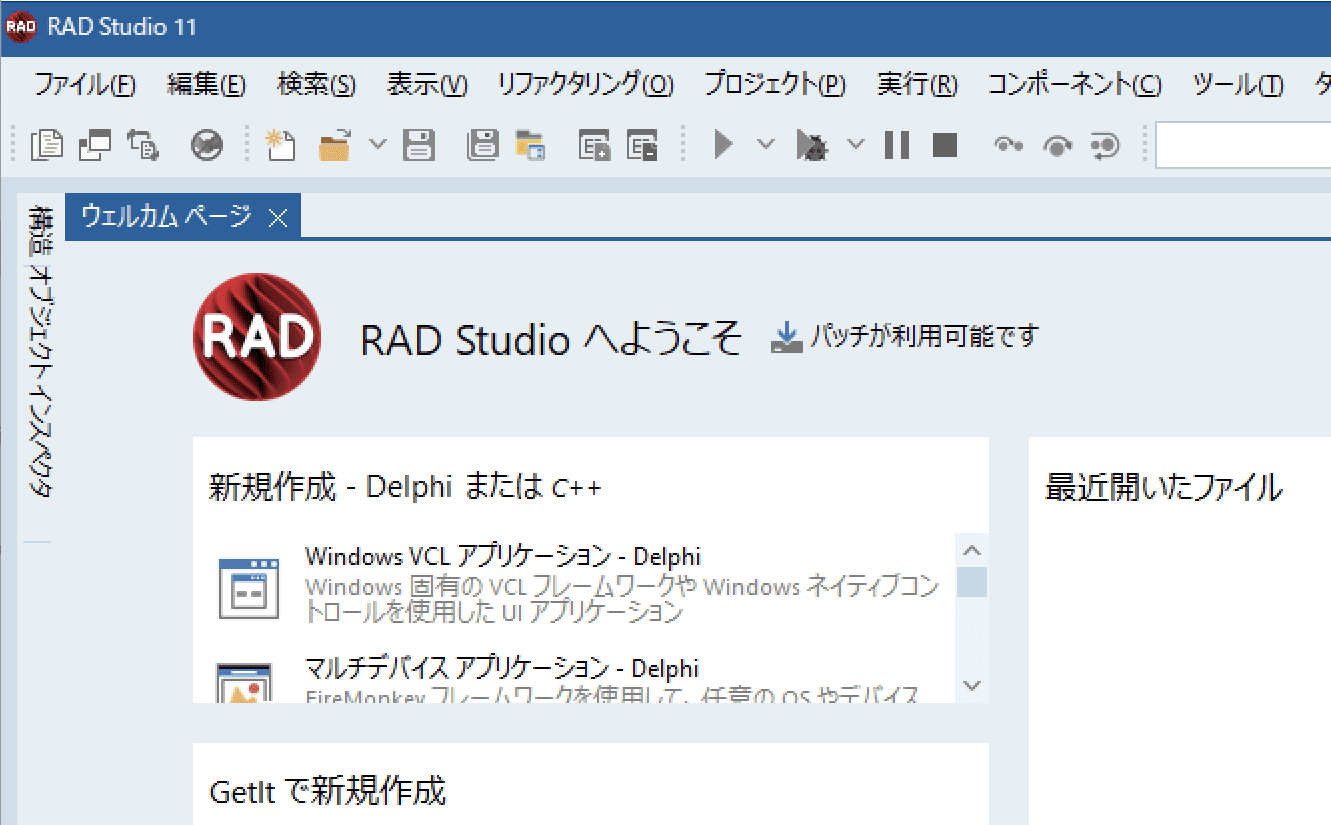Click the Trace Into debug icon

tap(1008, 146)
